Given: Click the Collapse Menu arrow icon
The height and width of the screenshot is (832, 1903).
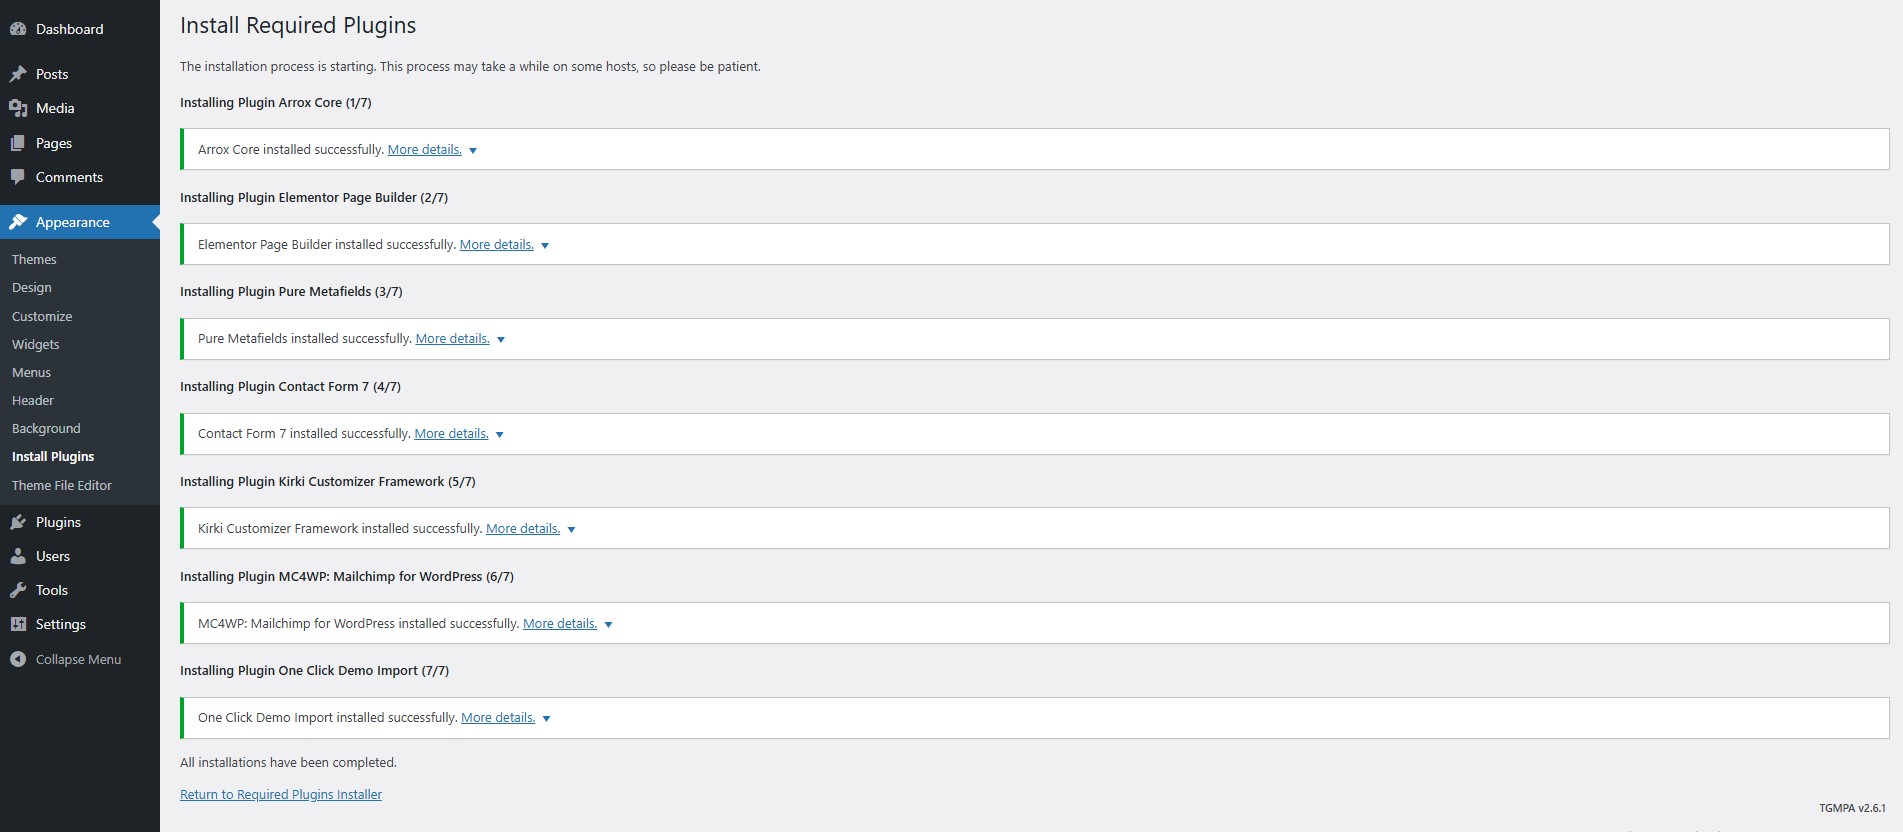Looking at the screenshot, I should coord(18,659).
